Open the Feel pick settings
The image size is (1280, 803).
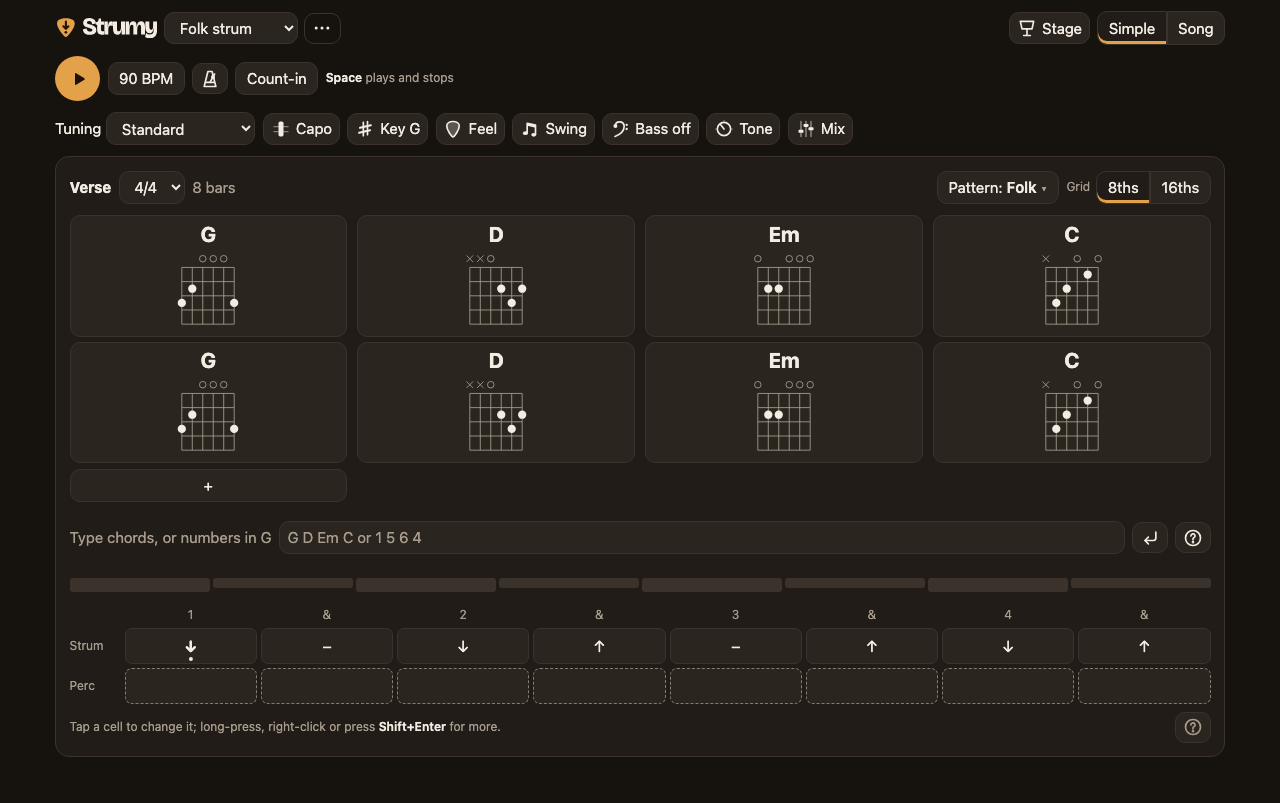pyautogui.click(x=470, y=129)
